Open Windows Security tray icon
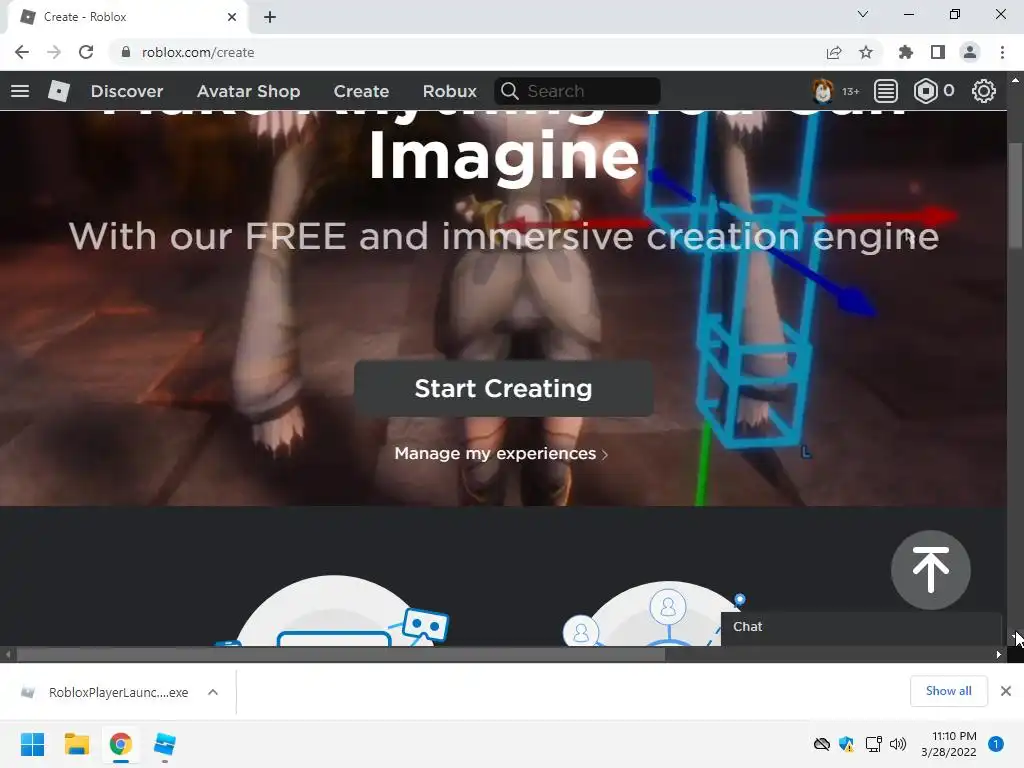 tap(846, 744)
